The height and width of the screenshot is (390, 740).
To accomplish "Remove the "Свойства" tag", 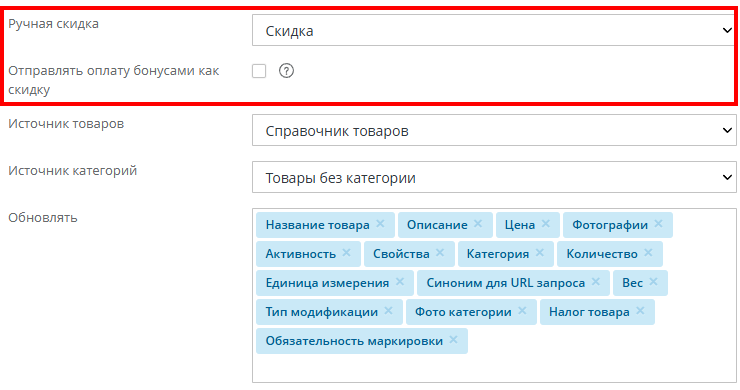I will pos(440,253).
